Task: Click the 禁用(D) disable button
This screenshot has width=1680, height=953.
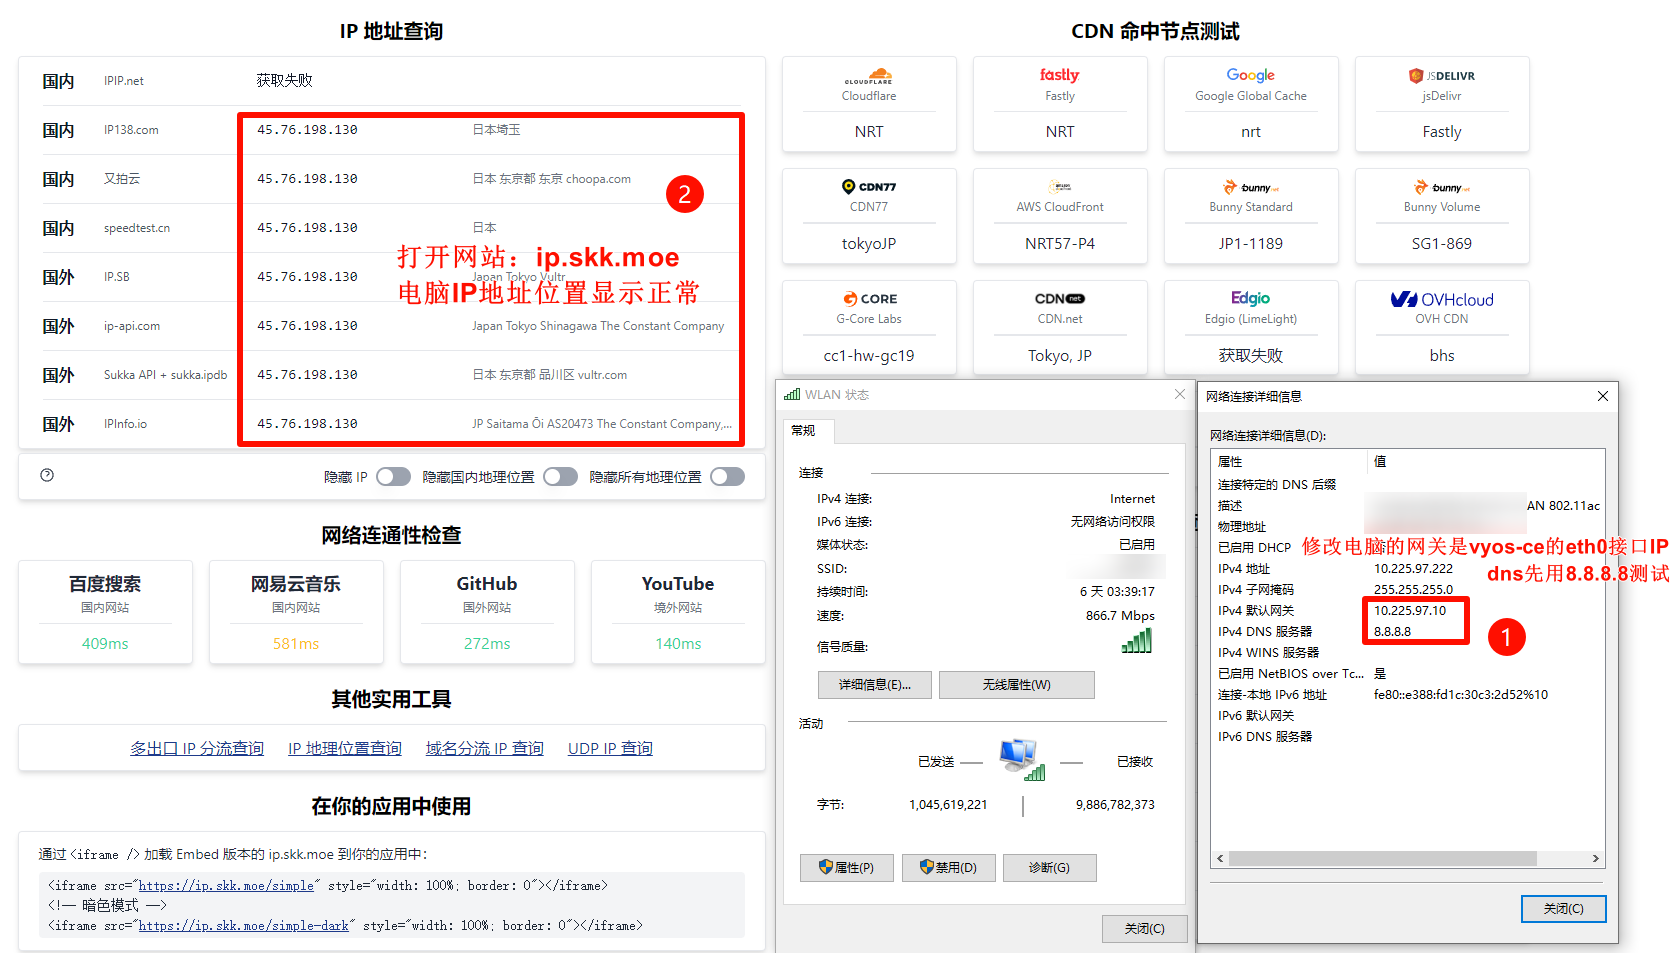Action: 948,868
